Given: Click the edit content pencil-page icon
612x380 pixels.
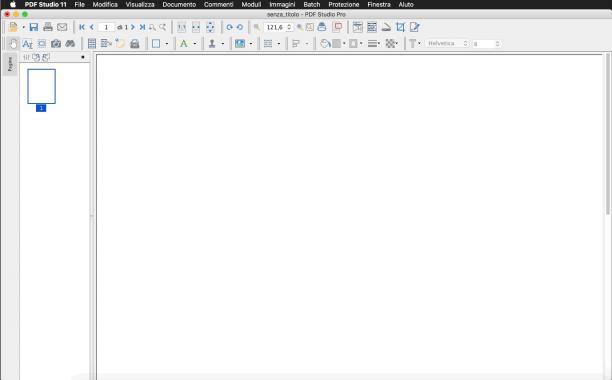Looking at the screenshot, I should [415, 27].
